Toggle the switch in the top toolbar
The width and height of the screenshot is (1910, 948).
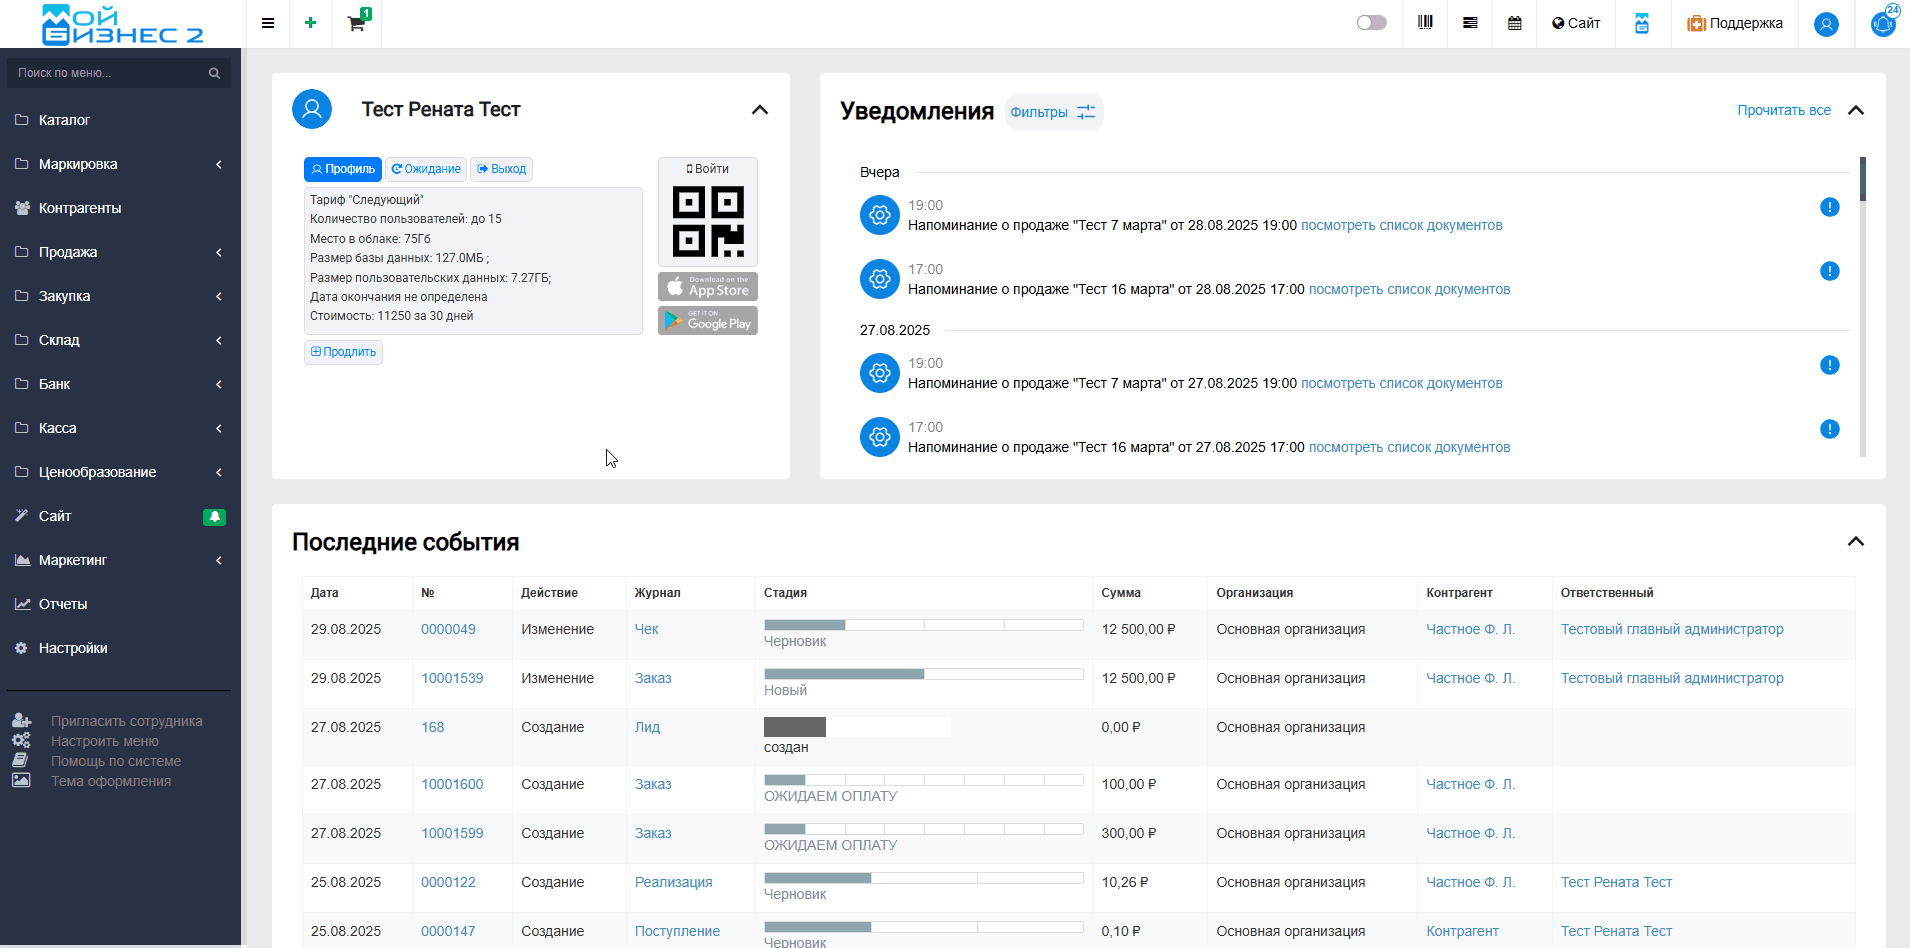point(1371,23)
